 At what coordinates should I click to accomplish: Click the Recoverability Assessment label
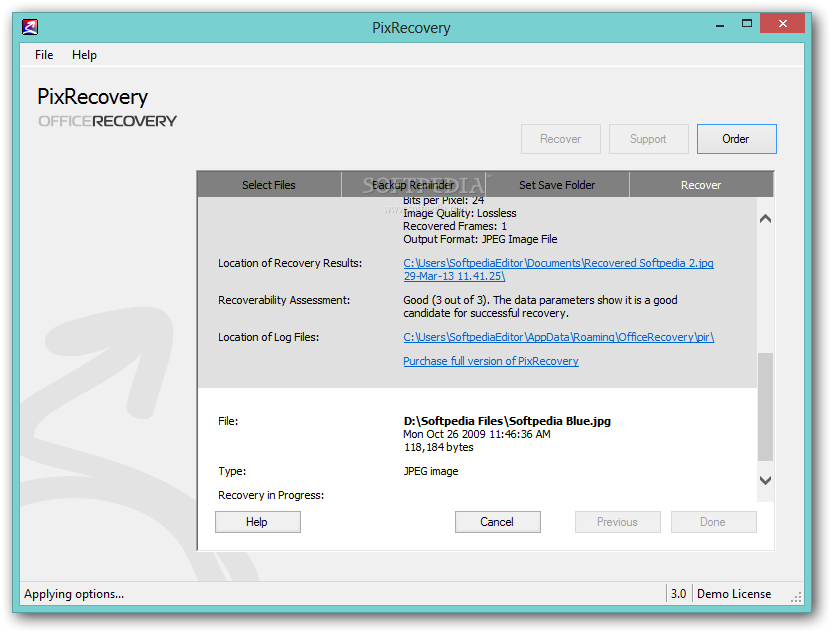[284, 300]
